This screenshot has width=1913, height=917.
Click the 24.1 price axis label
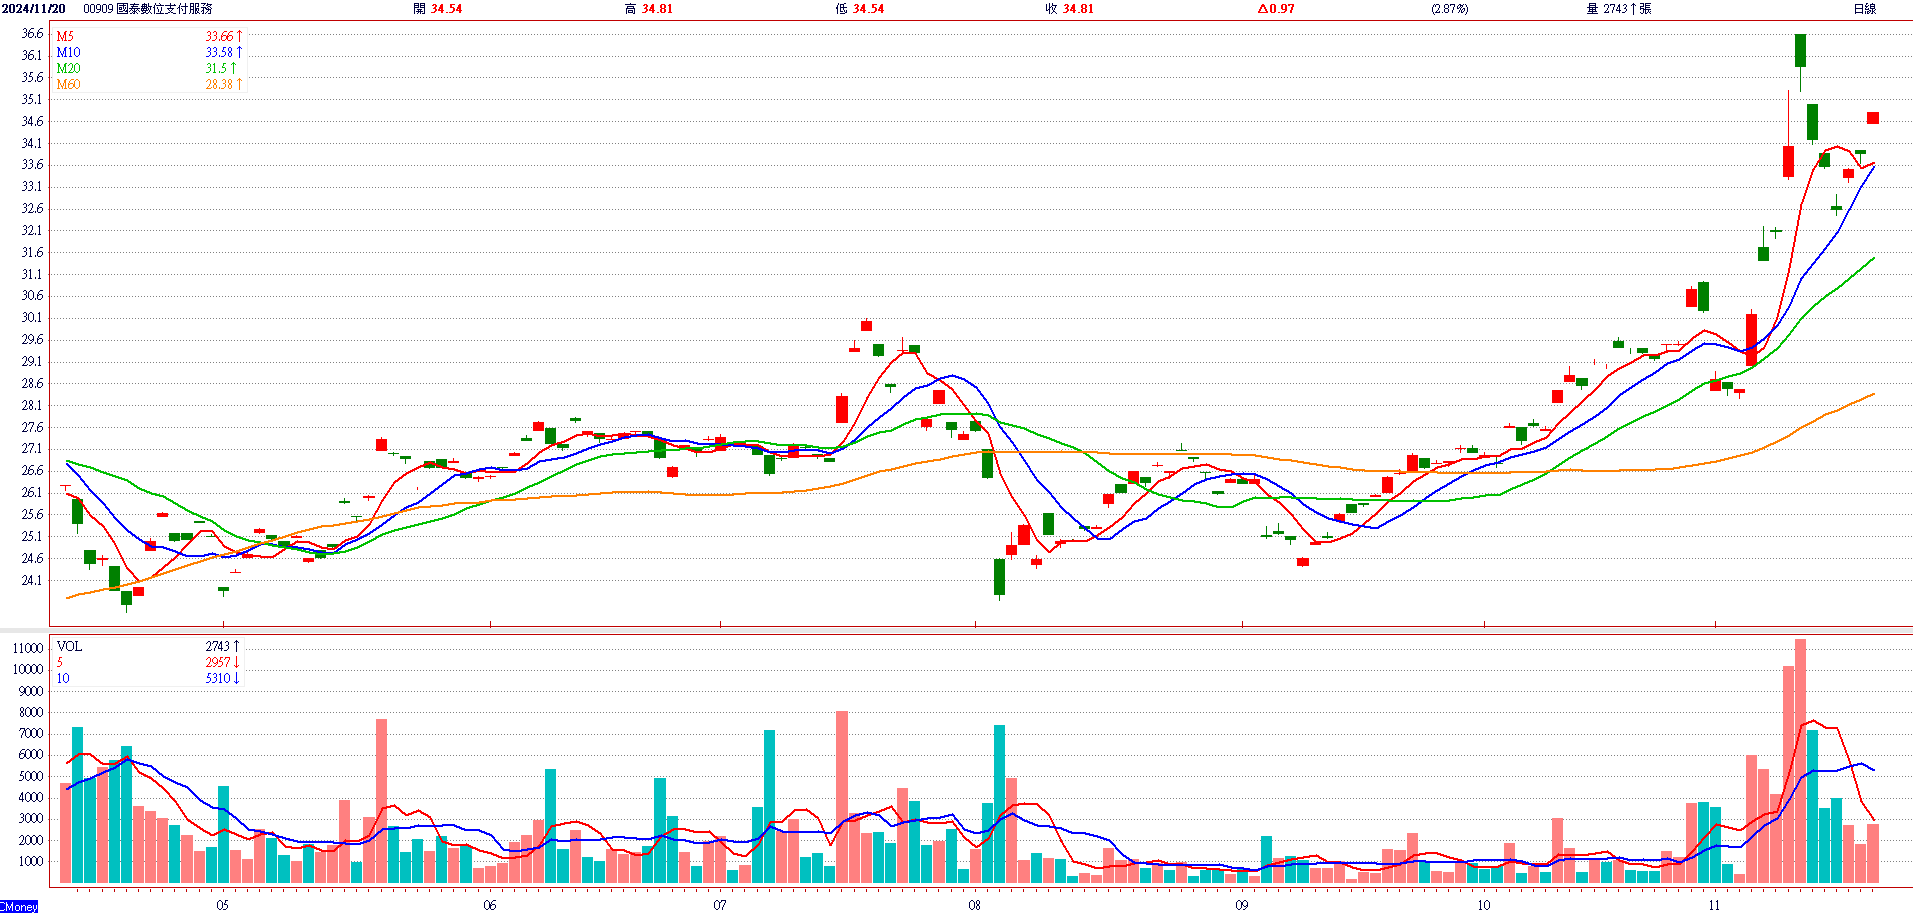[32, 581]
